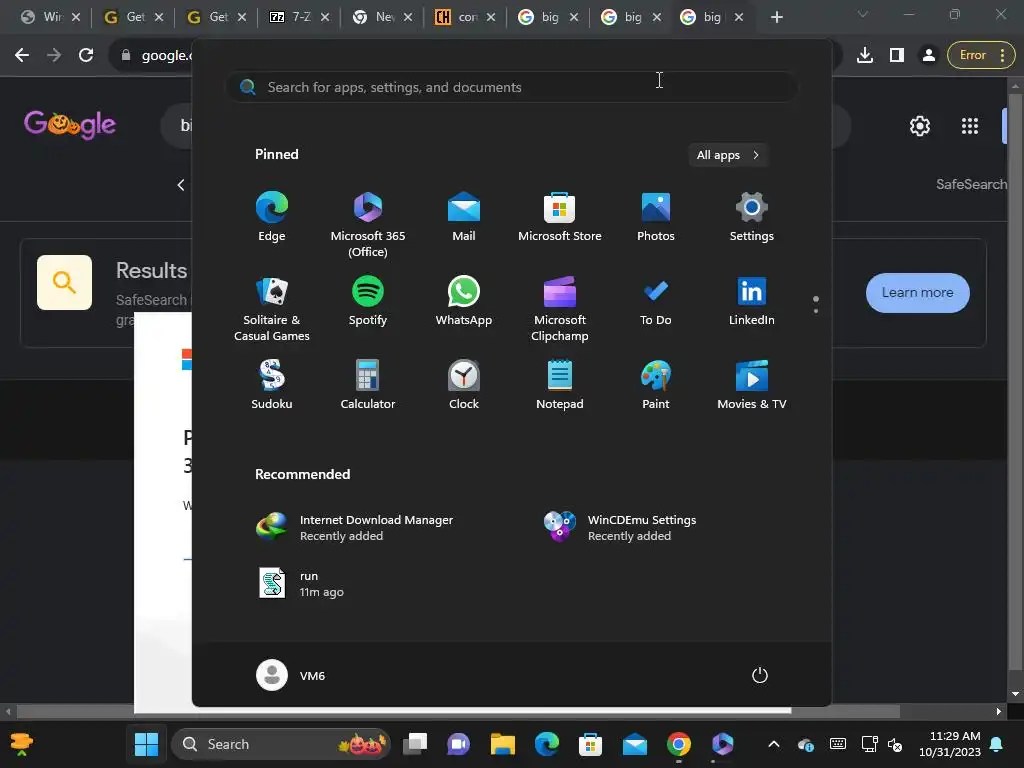Open the Mail pinned app

point(464,217)
